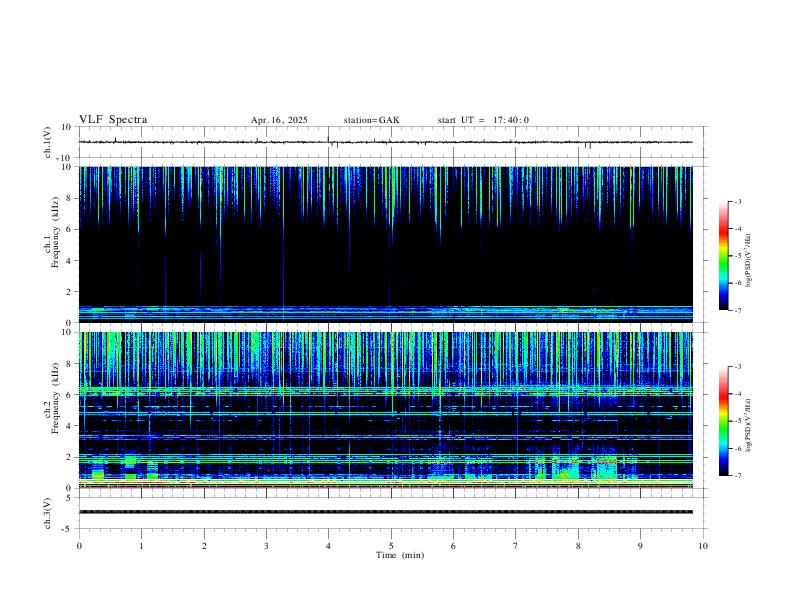Click time axis tick label "2"

(x=204, y=546)
